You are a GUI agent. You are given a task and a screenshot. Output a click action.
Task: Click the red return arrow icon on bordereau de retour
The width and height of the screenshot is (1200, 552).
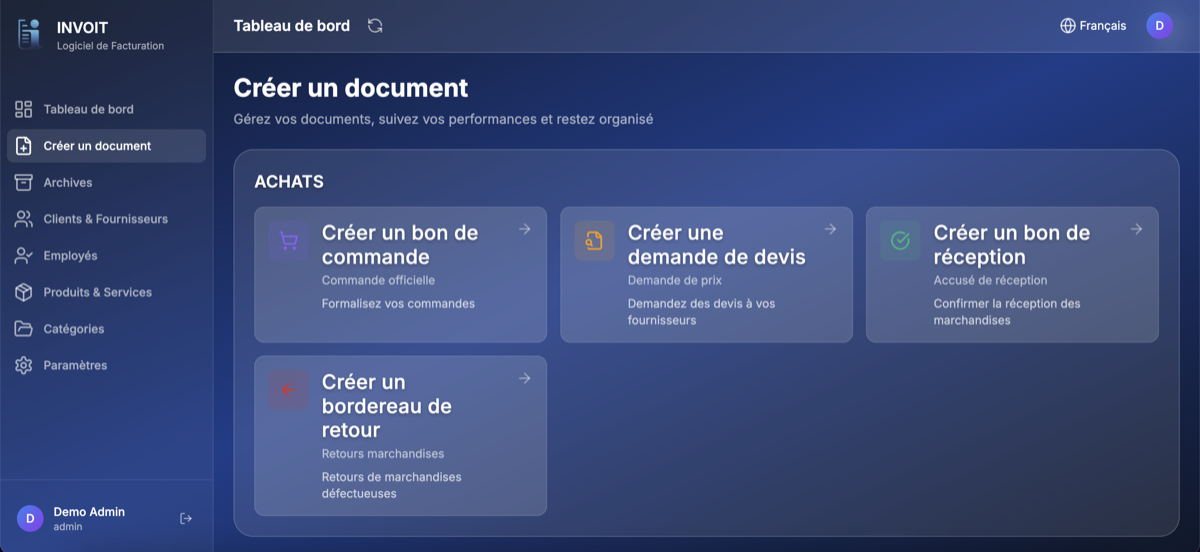(x=289, y=390)
